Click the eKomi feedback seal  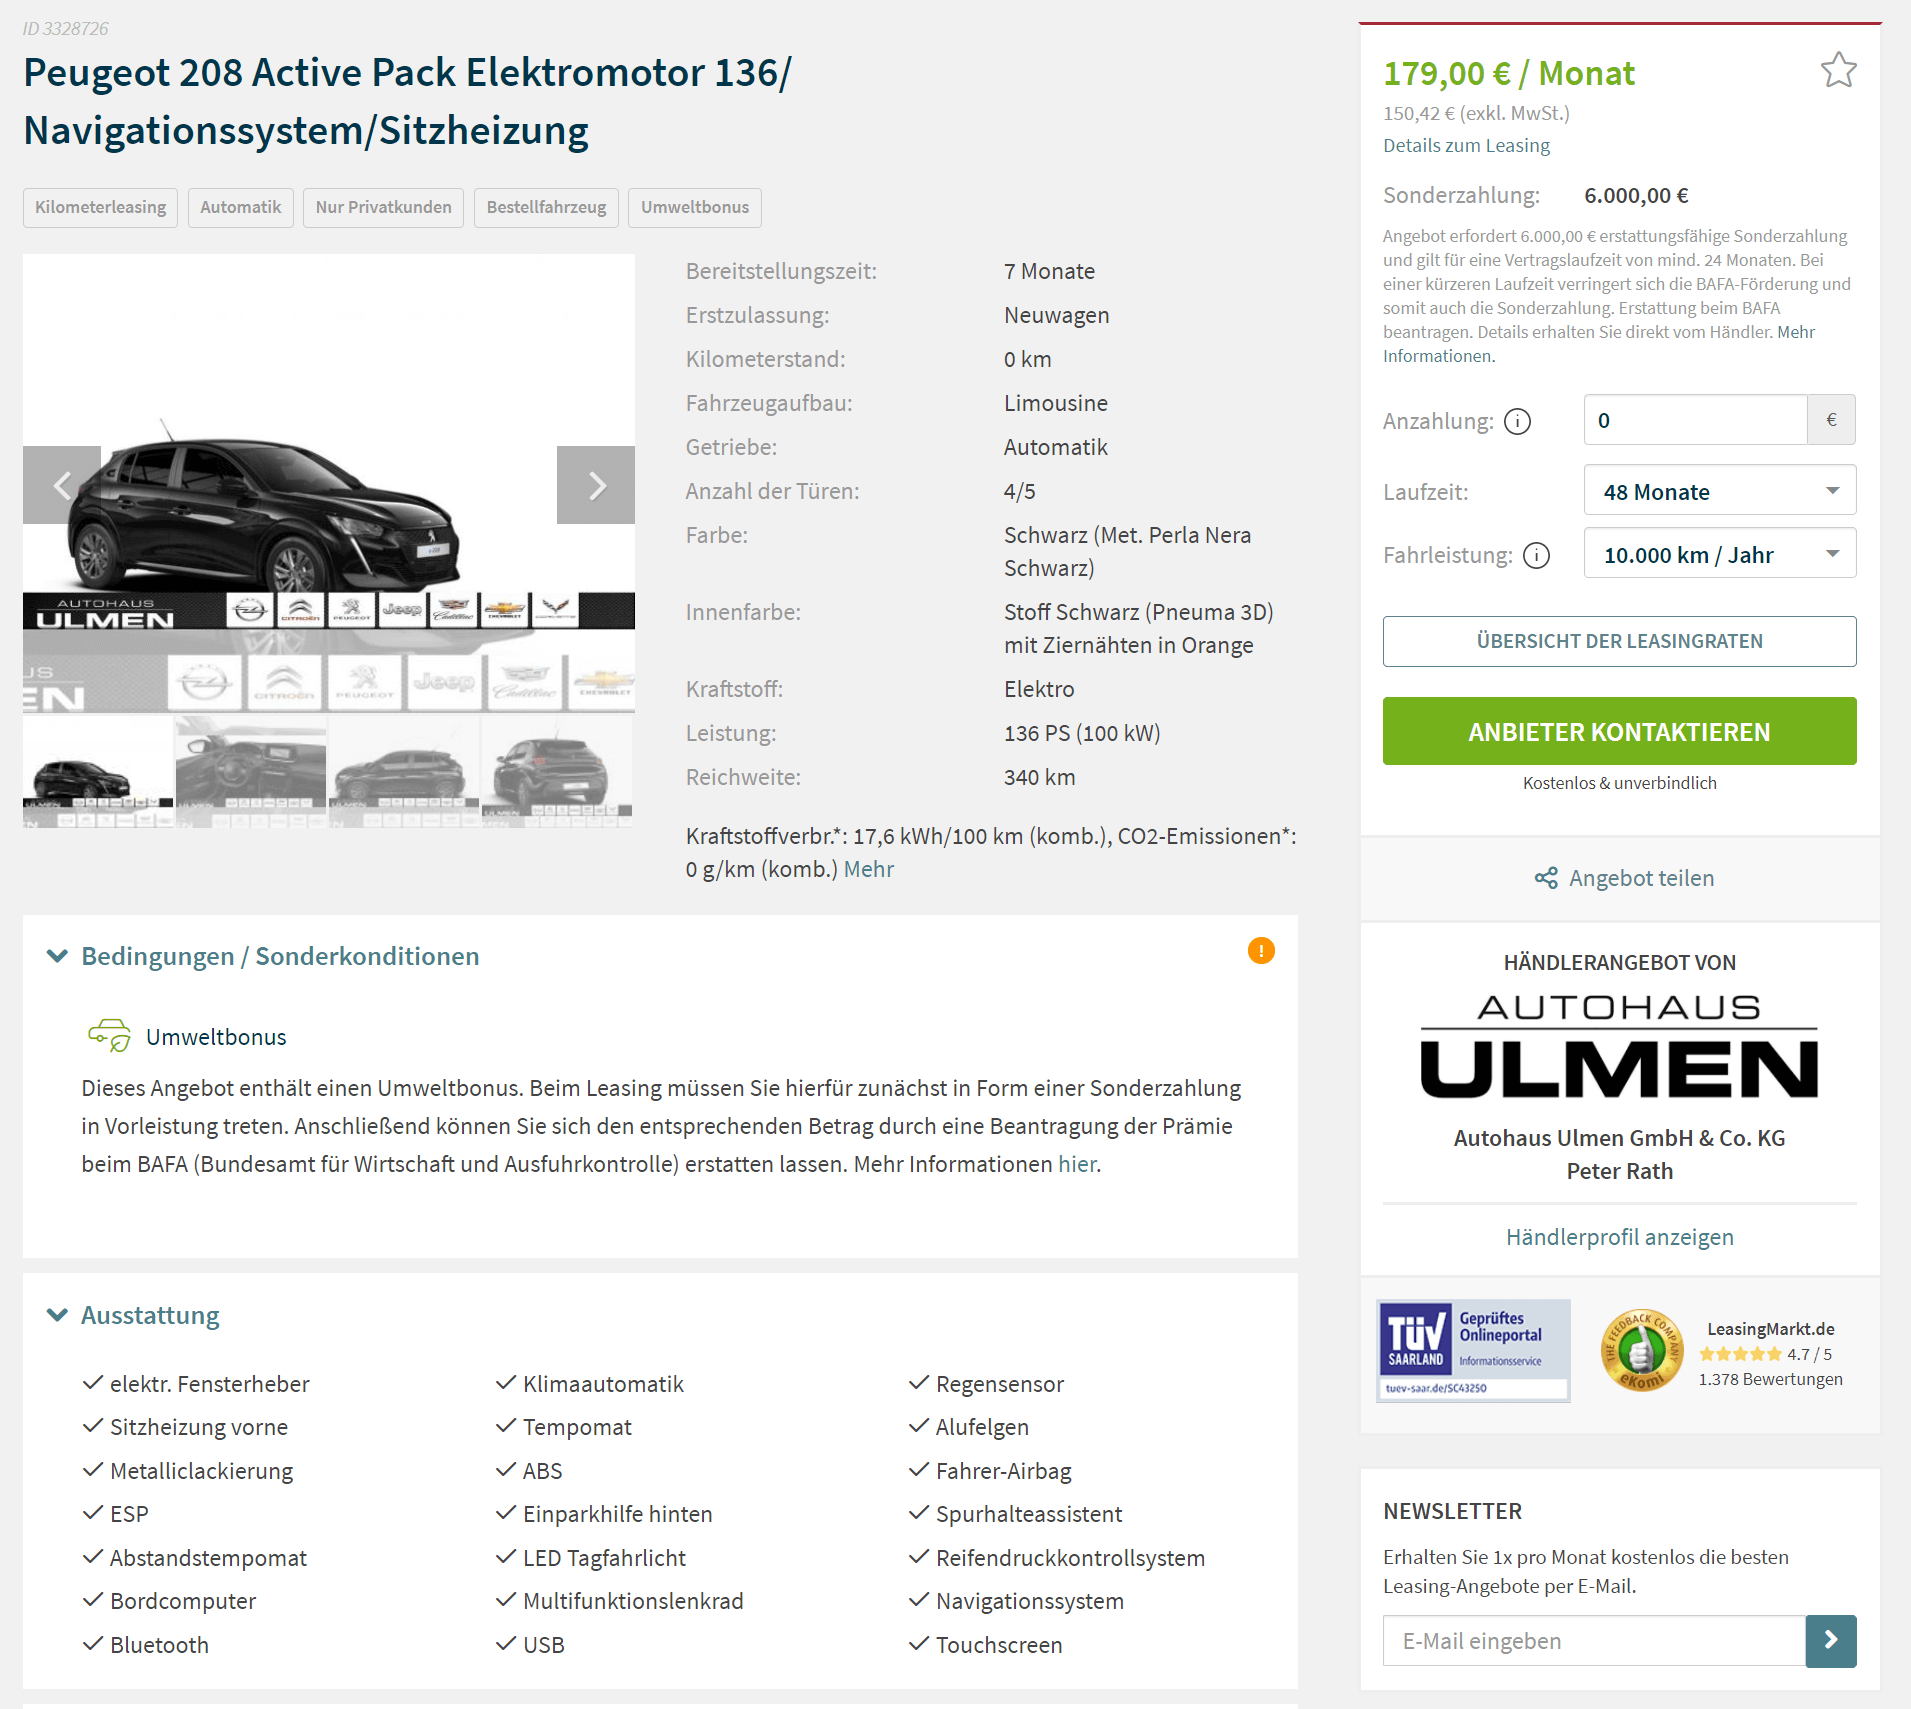[x=1641, y=1350]
